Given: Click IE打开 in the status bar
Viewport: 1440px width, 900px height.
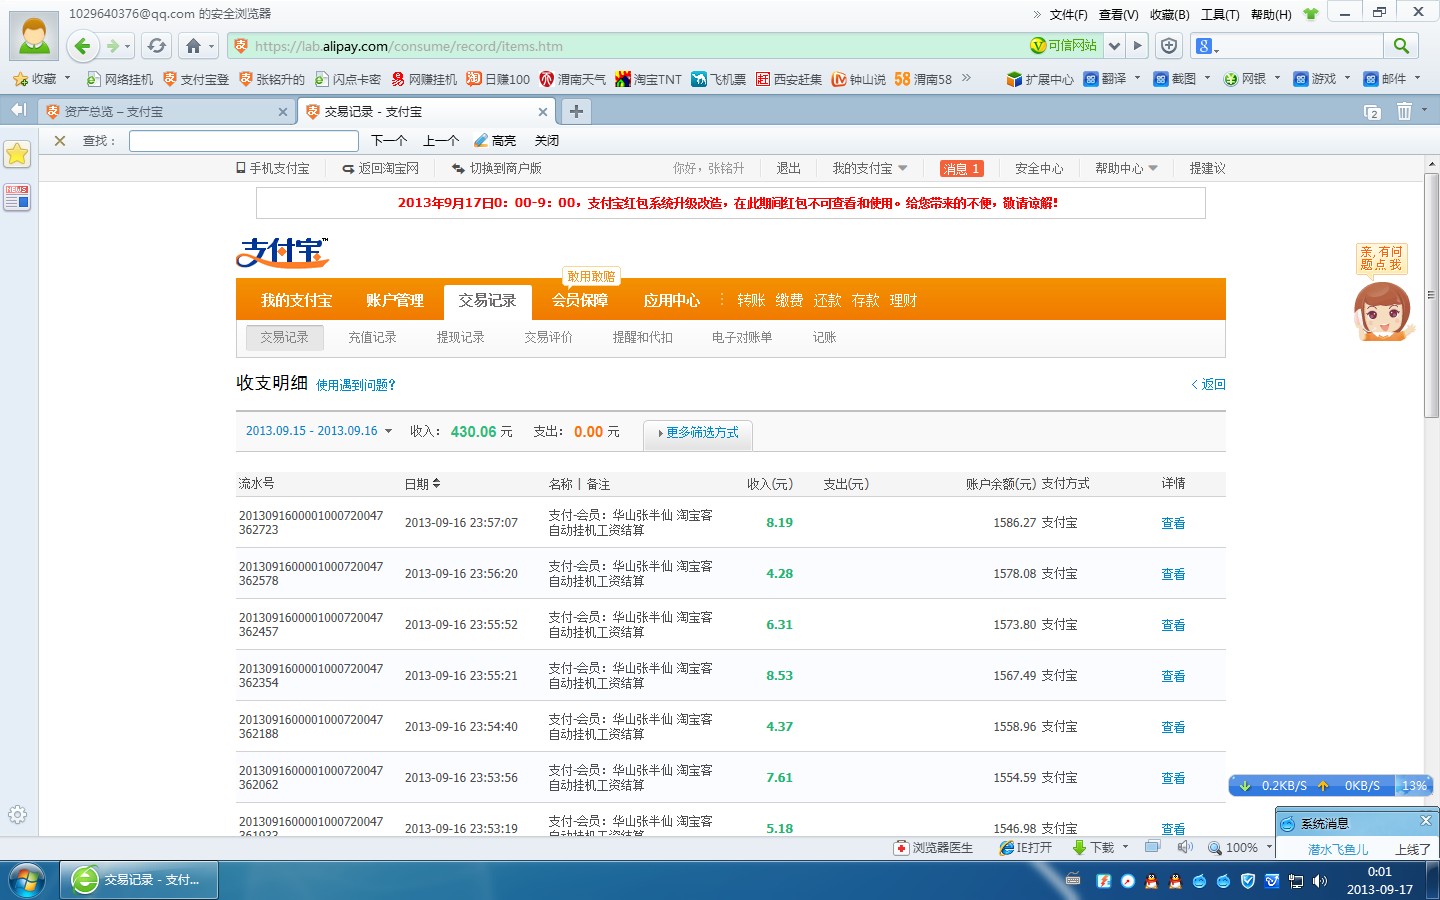Looking at the screenshot, I should click(1026, 848).
